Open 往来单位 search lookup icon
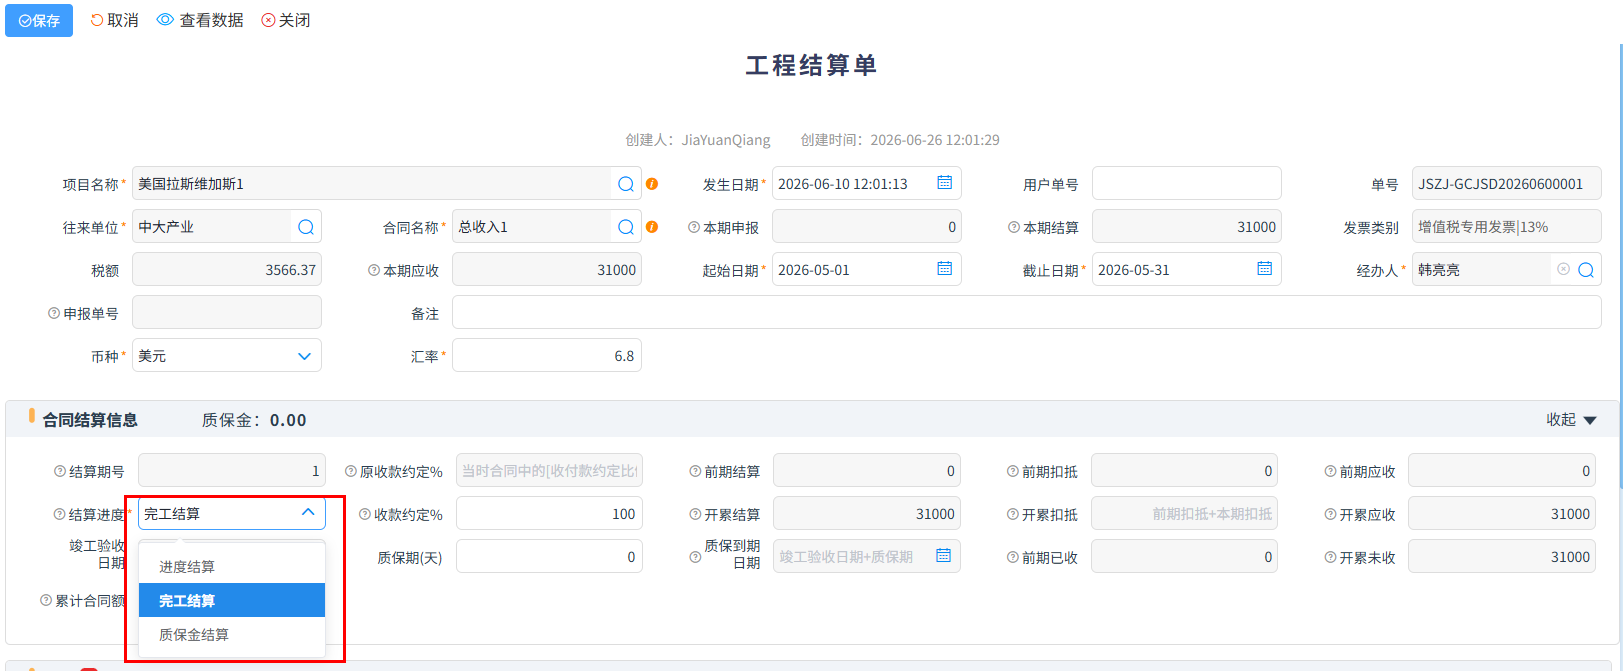The image size is (1623, 671). pos(306,227)
